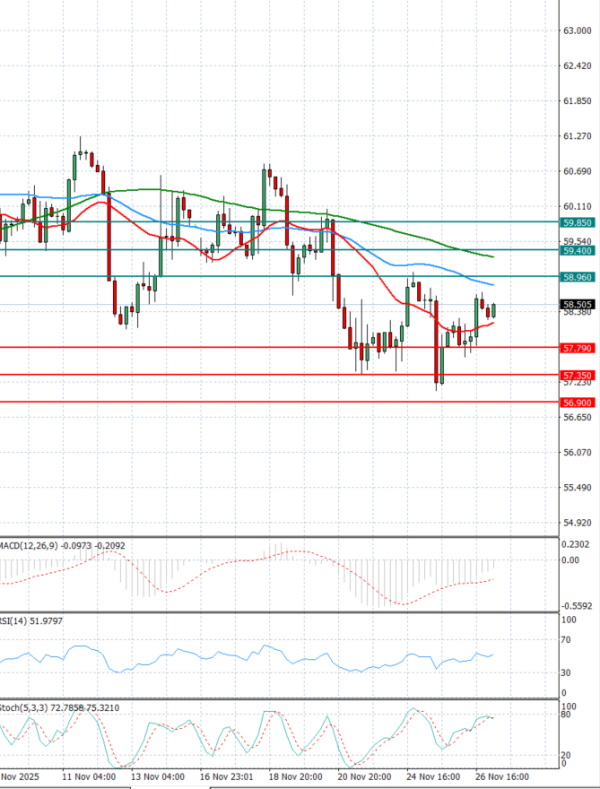Click the right end of green moving average
Viewport: 600px width, 789px height.
[x=493, y=256]
